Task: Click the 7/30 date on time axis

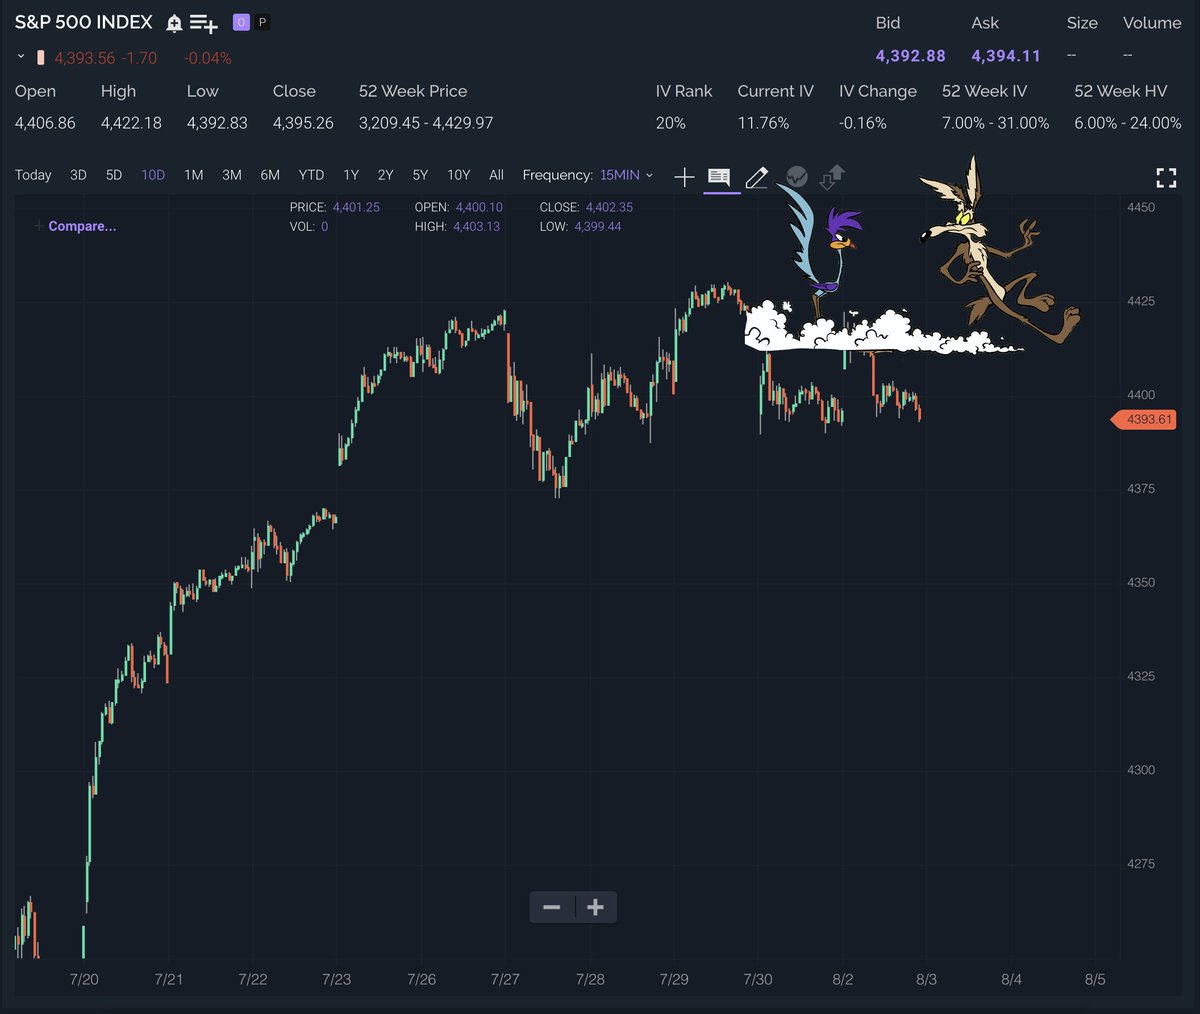Action: (758, 980)
